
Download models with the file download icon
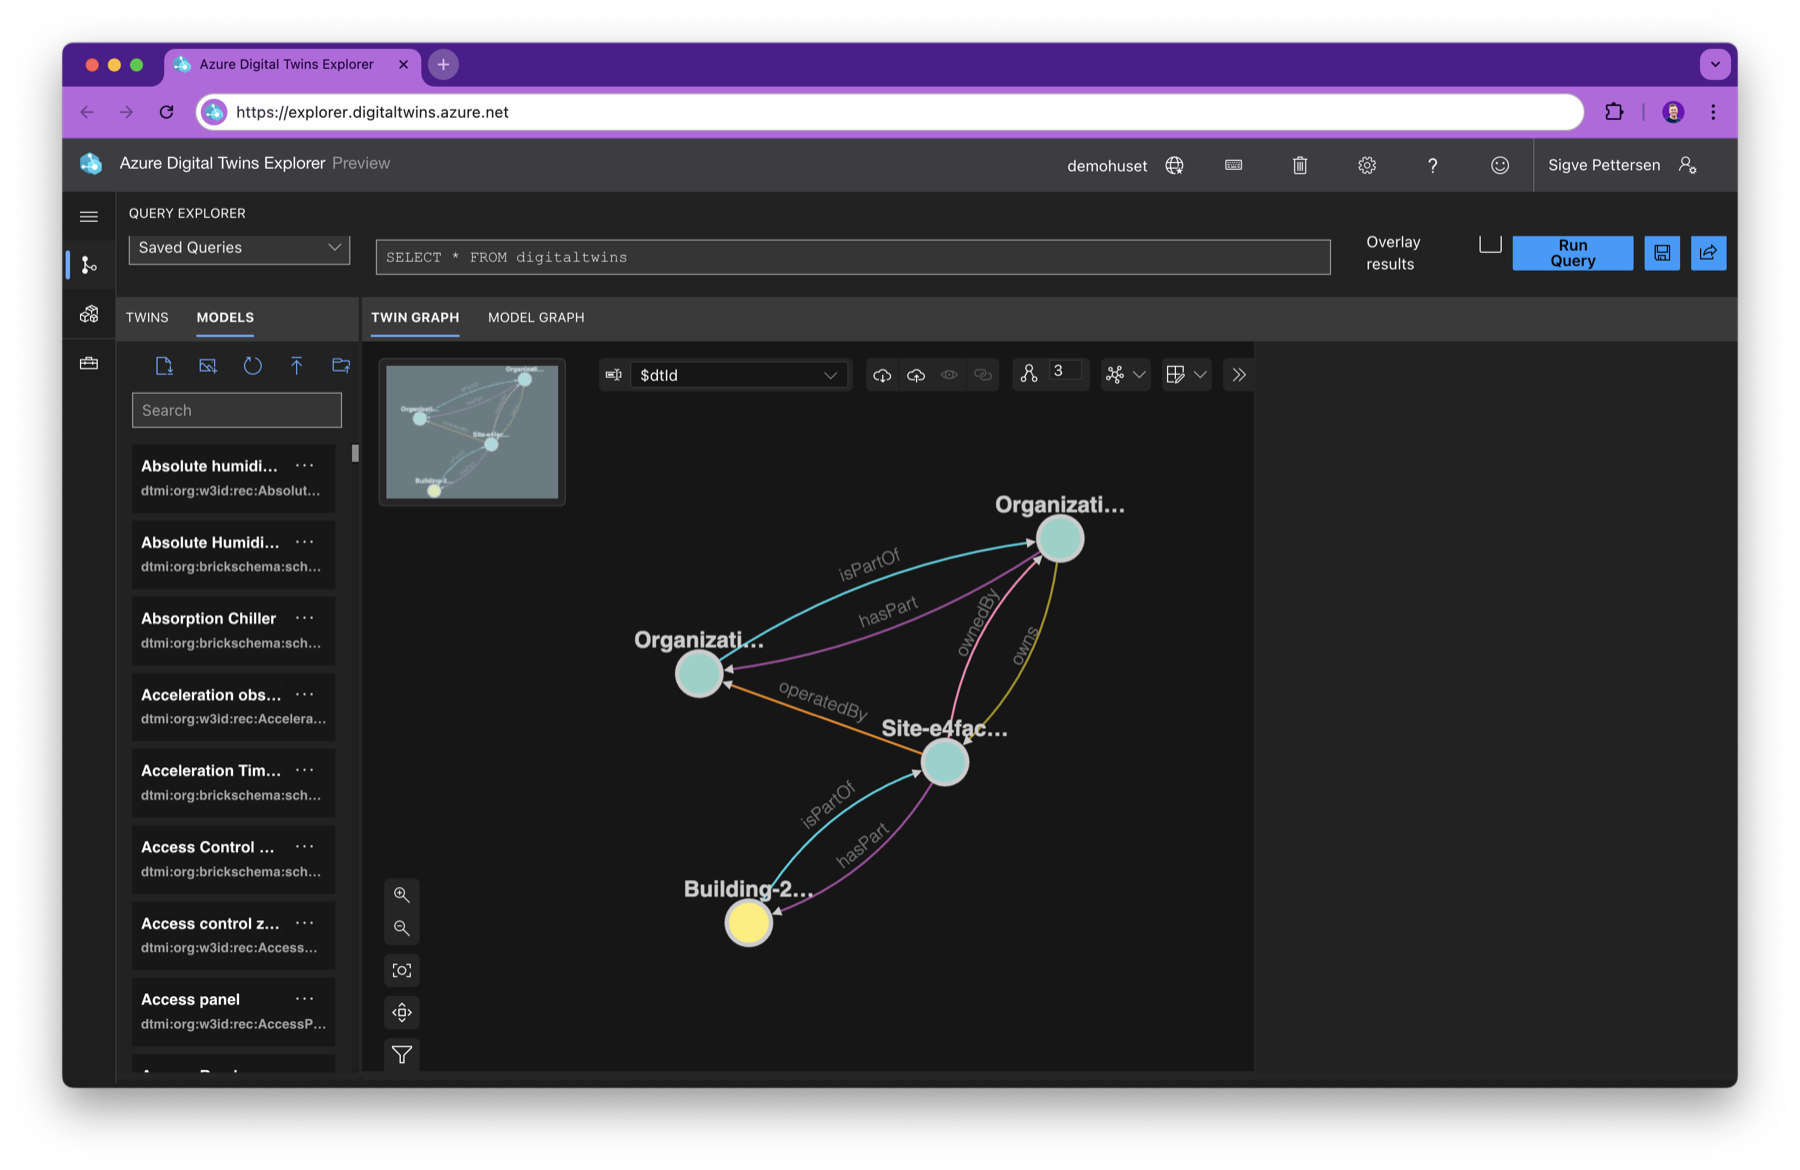tap(164, 366)
